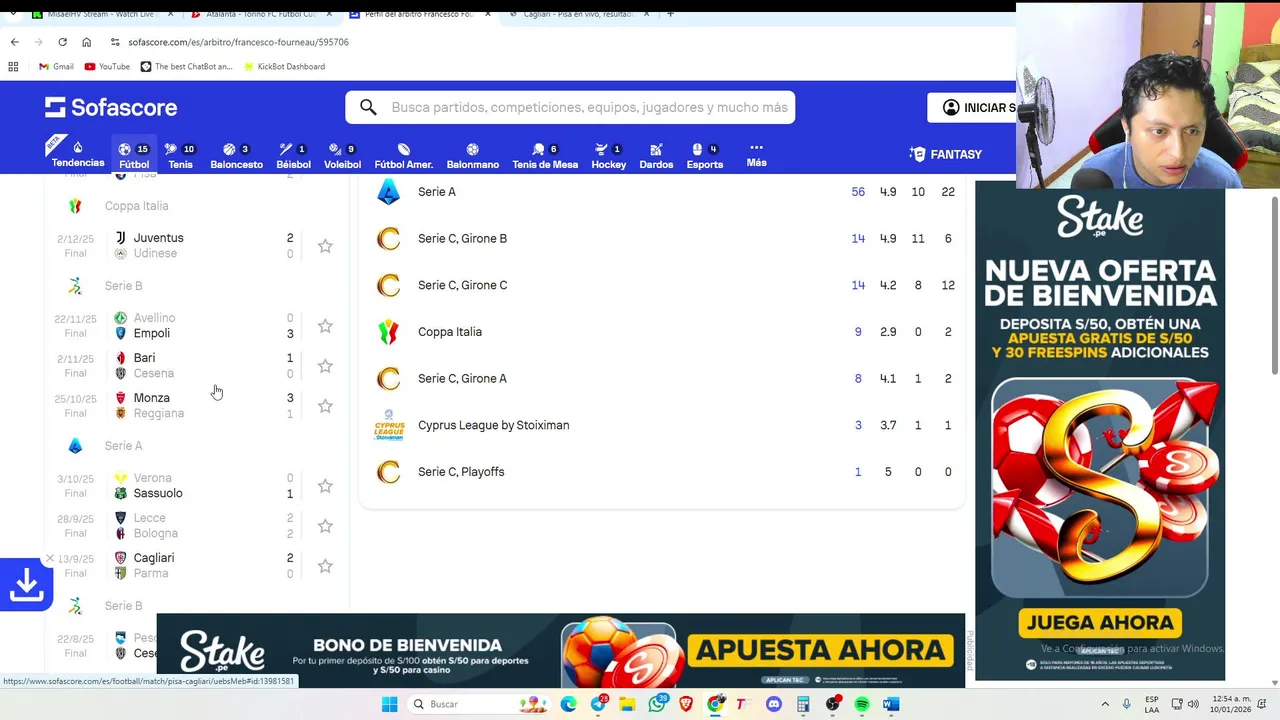Image resolution: width=1280 pixels, height=720 pixels.
Task: Click the address bar URL
Action: tap(238, 42)
